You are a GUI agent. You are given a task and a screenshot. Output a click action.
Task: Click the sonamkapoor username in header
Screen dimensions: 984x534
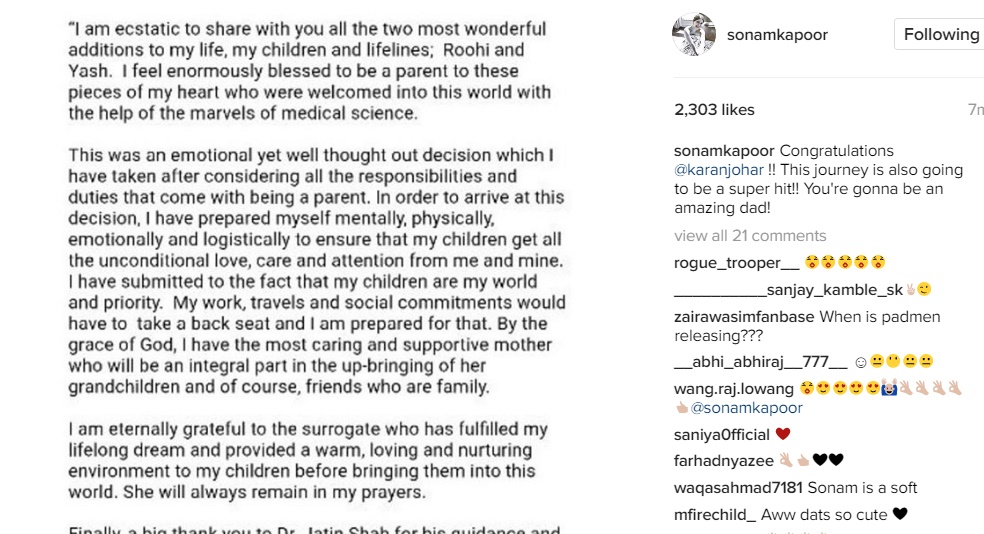click(x=777, y=35)
